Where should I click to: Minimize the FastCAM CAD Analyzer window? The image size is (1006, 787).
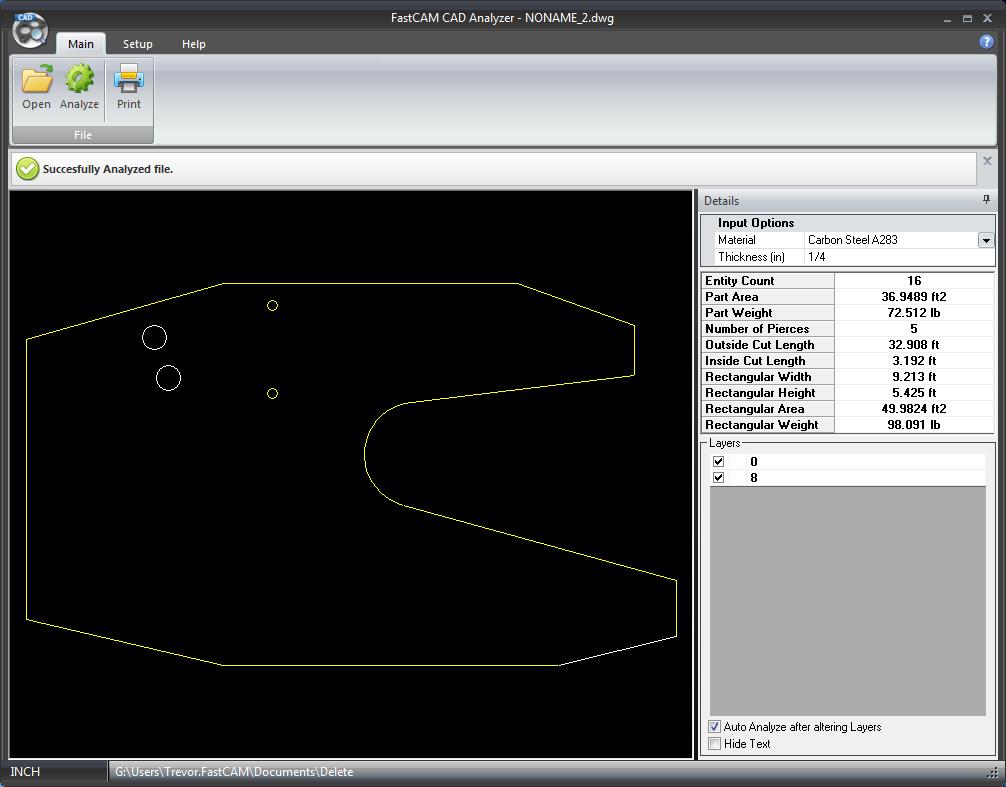pos(947,19)
